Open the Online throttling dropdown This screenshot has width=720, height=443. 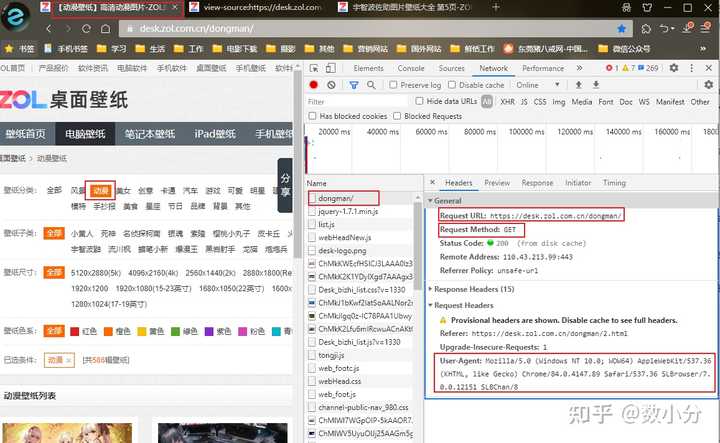coord(538,85)
